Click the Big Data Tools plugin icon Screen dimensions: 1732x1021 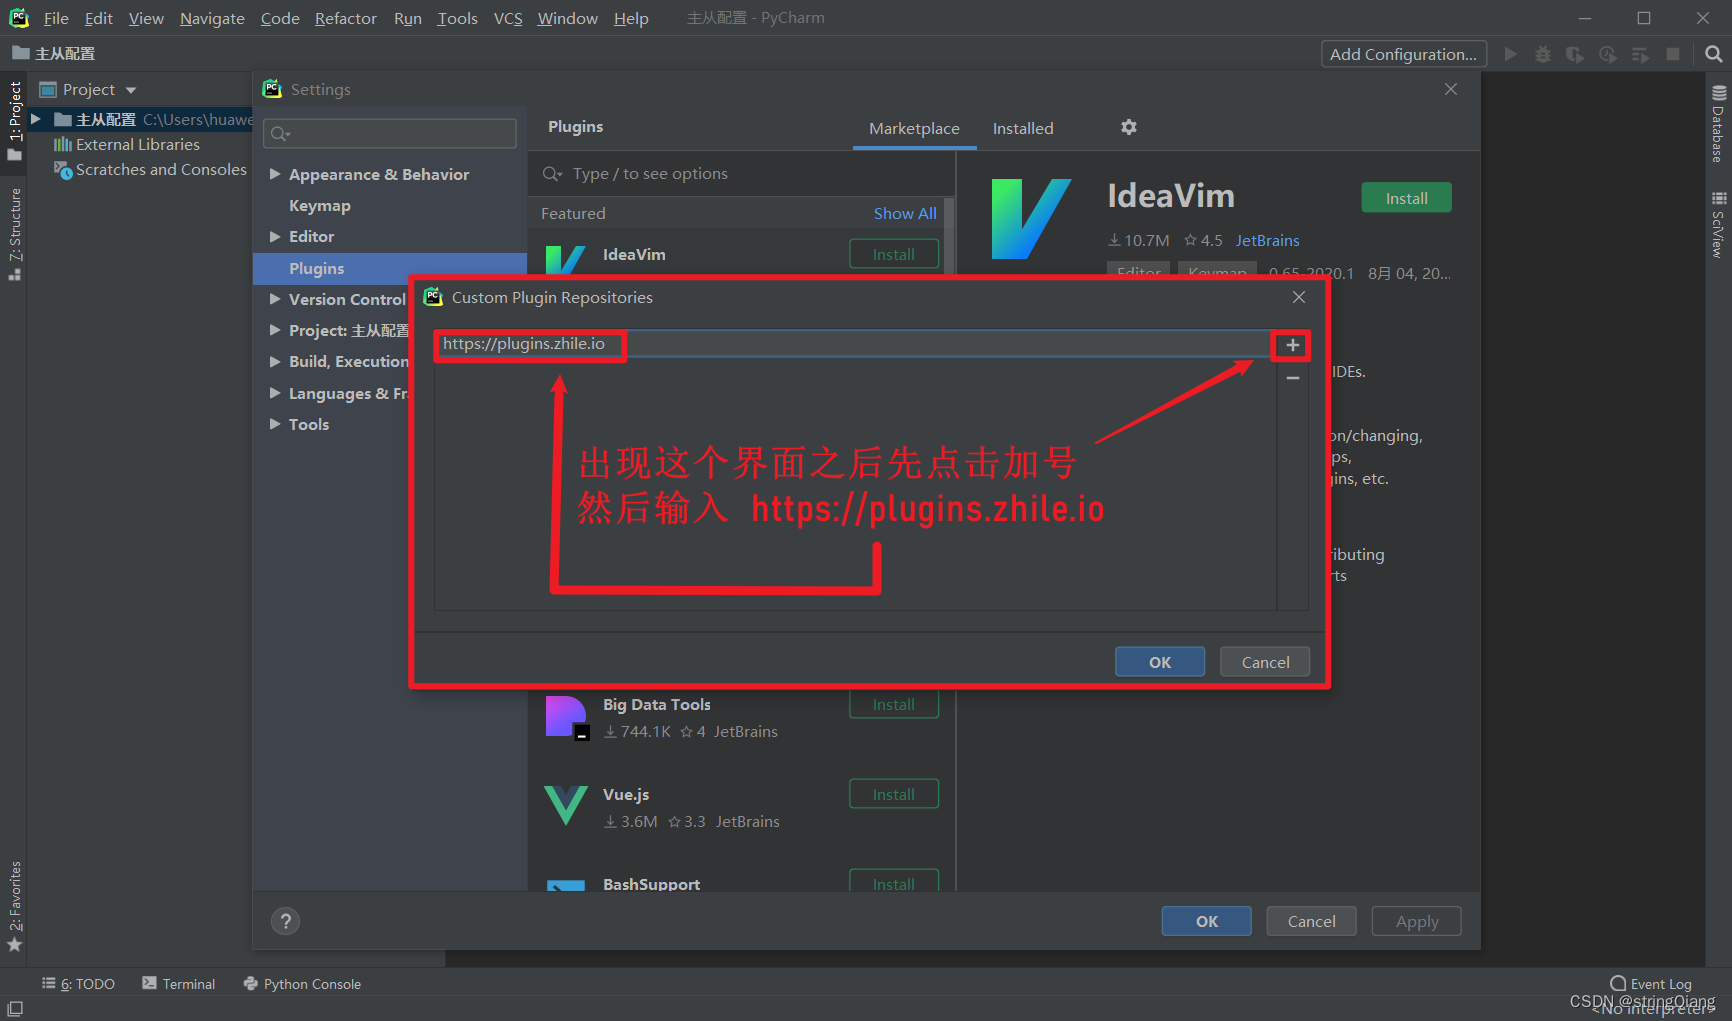coord(566,717)
